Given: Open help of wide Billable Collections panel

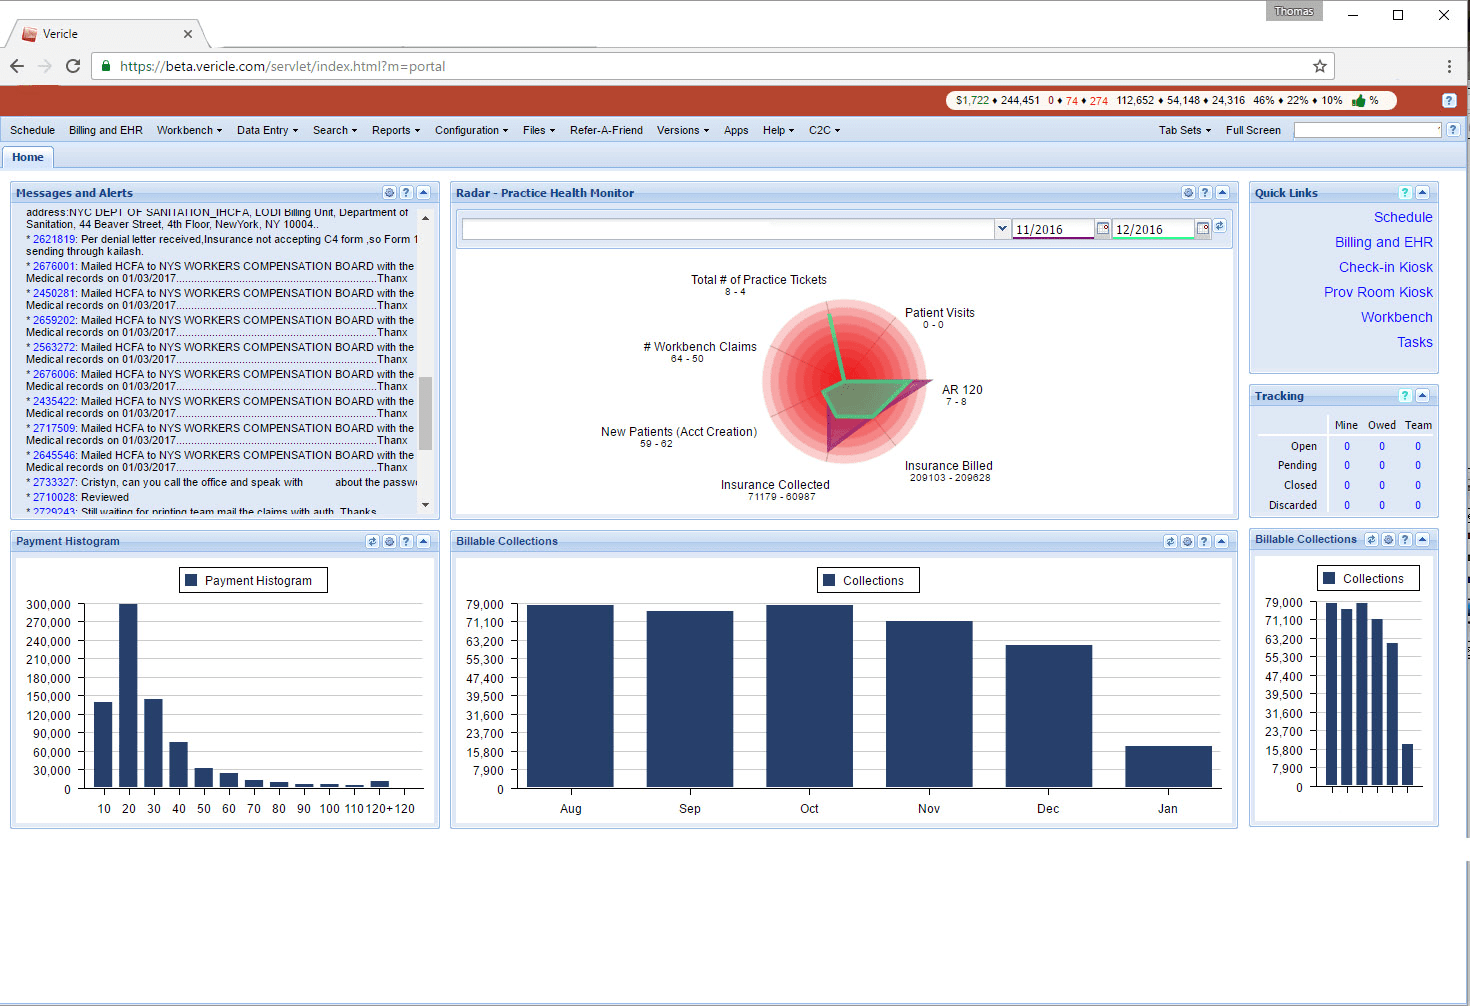Looking at the screenshot, I should tap(1204, 541).
